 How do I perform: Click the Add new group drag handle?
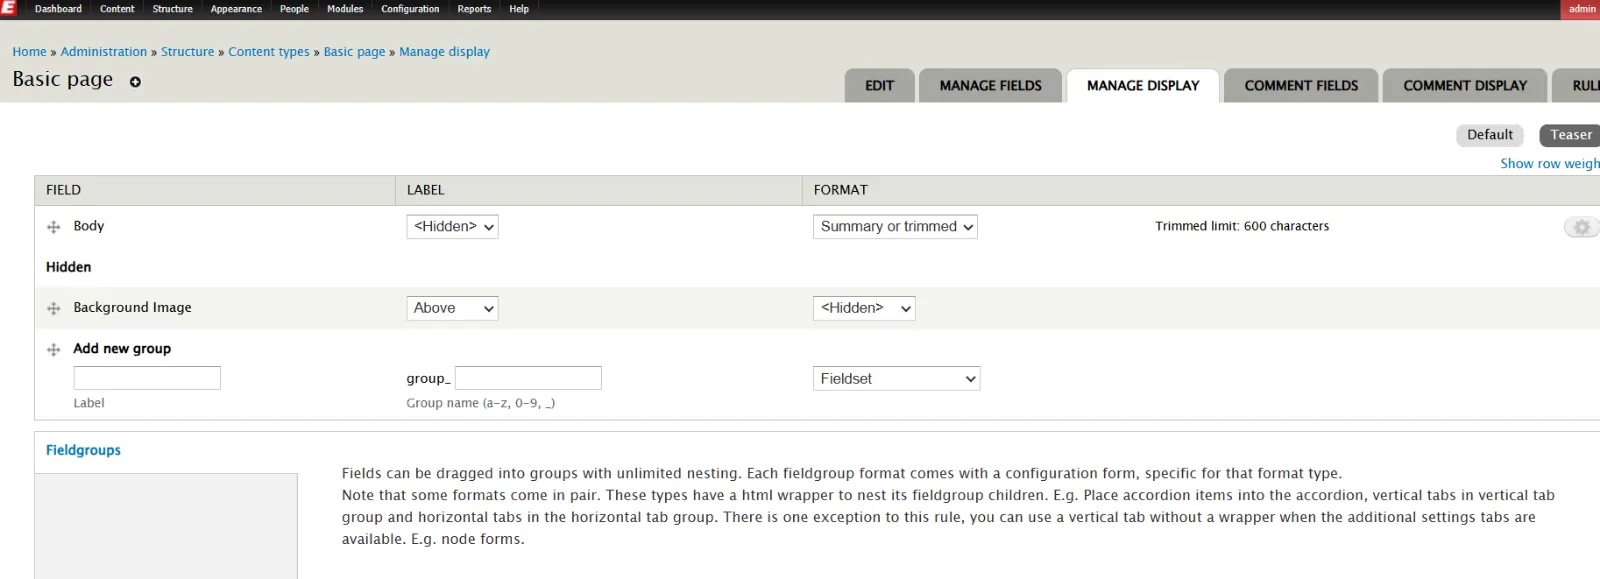point(54,350)
